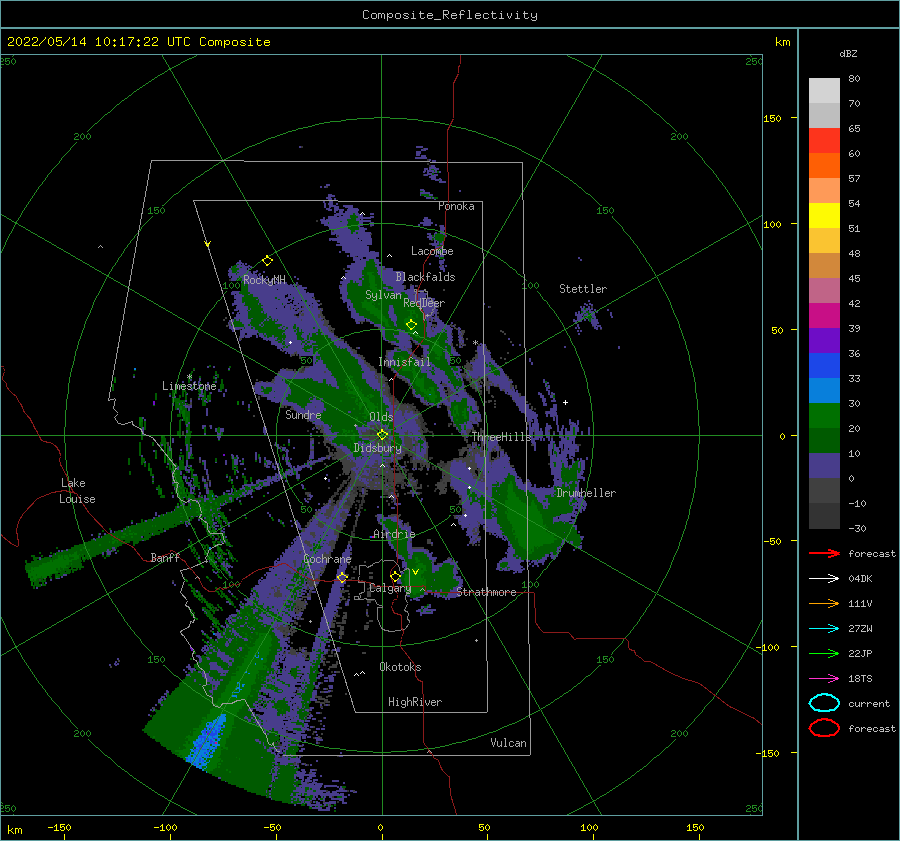Click yellow diamond marker below RedDeer label
Image resolution: width=900 pixels, height=841 pixels.
click(411, 325)
